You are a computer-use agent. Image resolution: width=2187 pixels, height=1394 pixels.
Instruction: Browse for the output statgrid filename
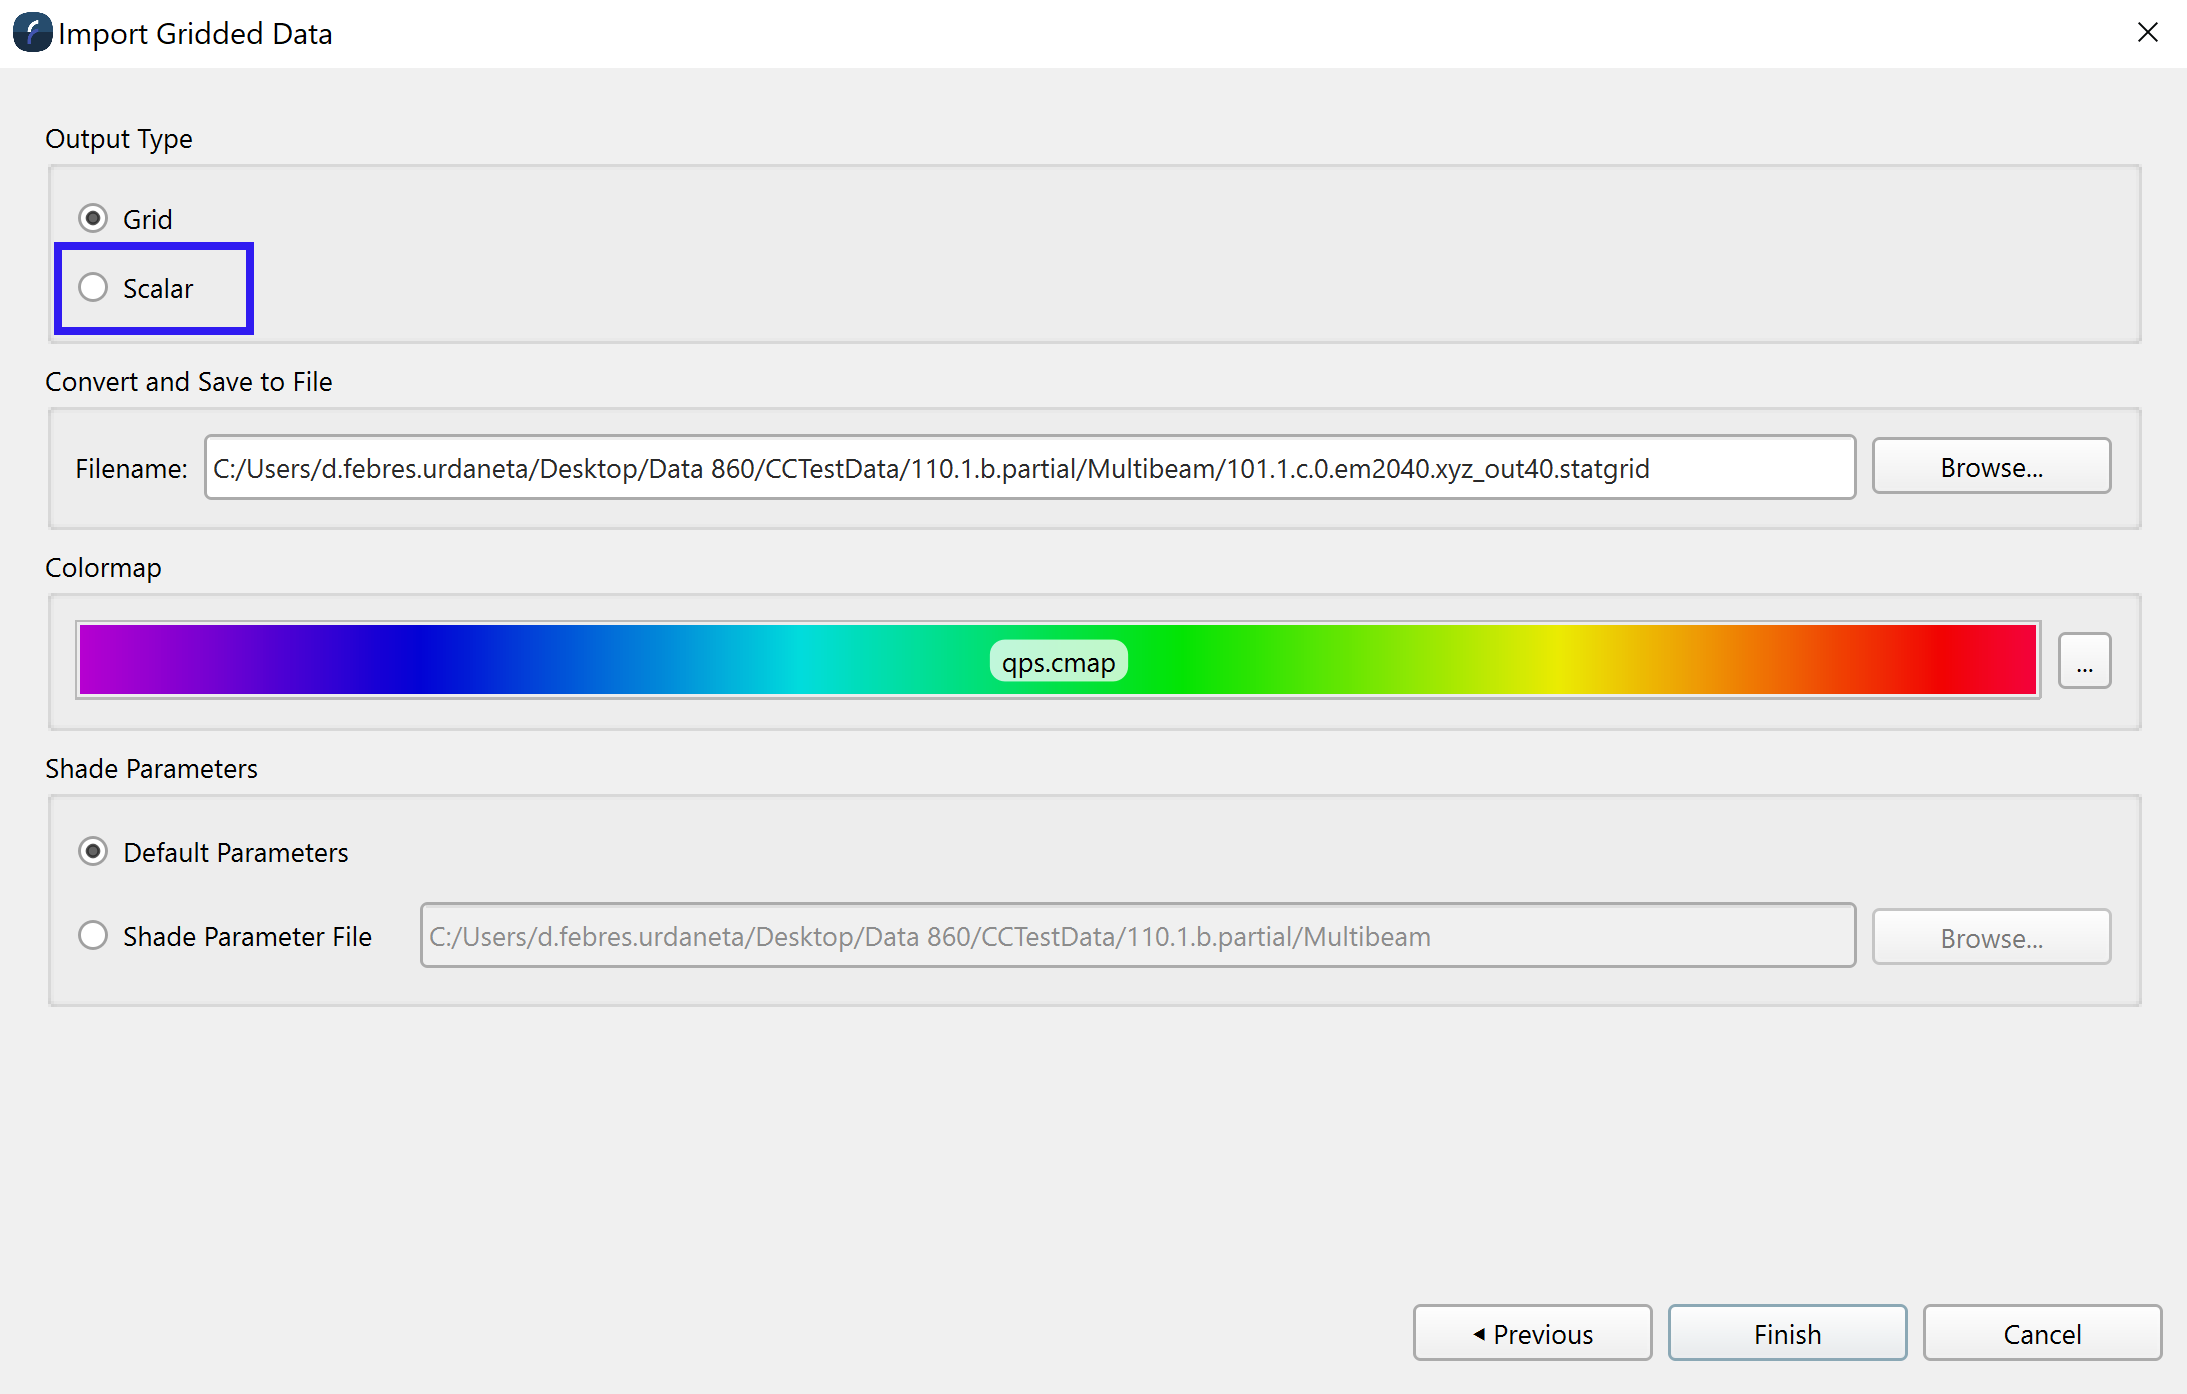[1990, 467]
